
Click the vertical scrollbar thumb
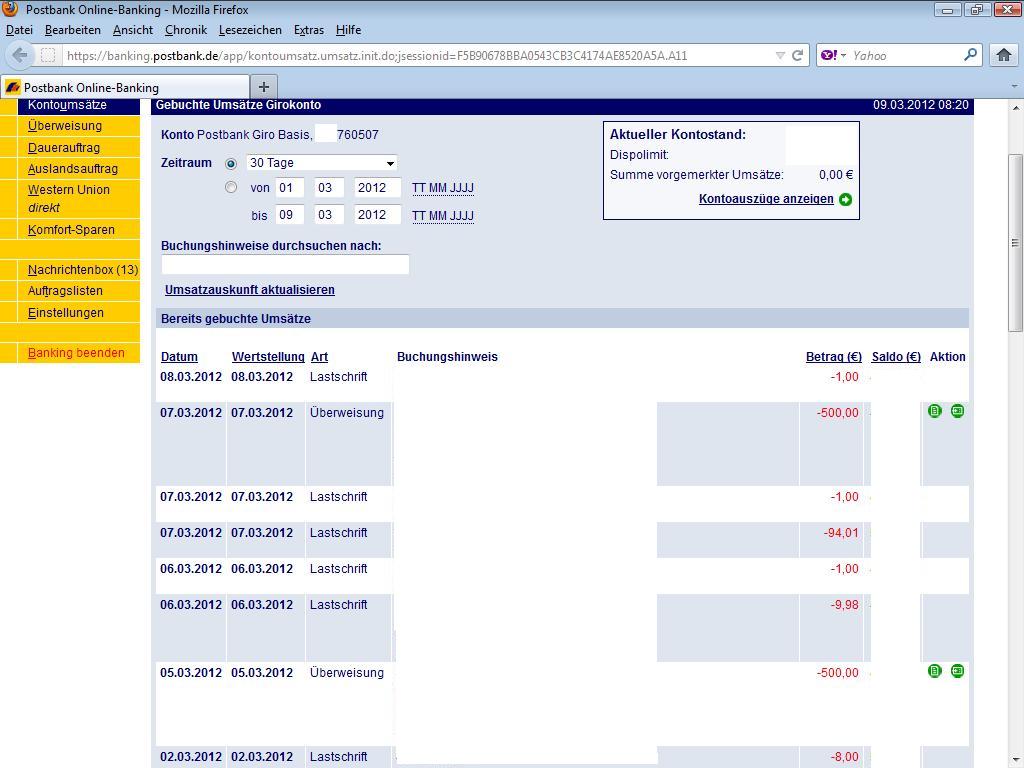(1014, 243)
